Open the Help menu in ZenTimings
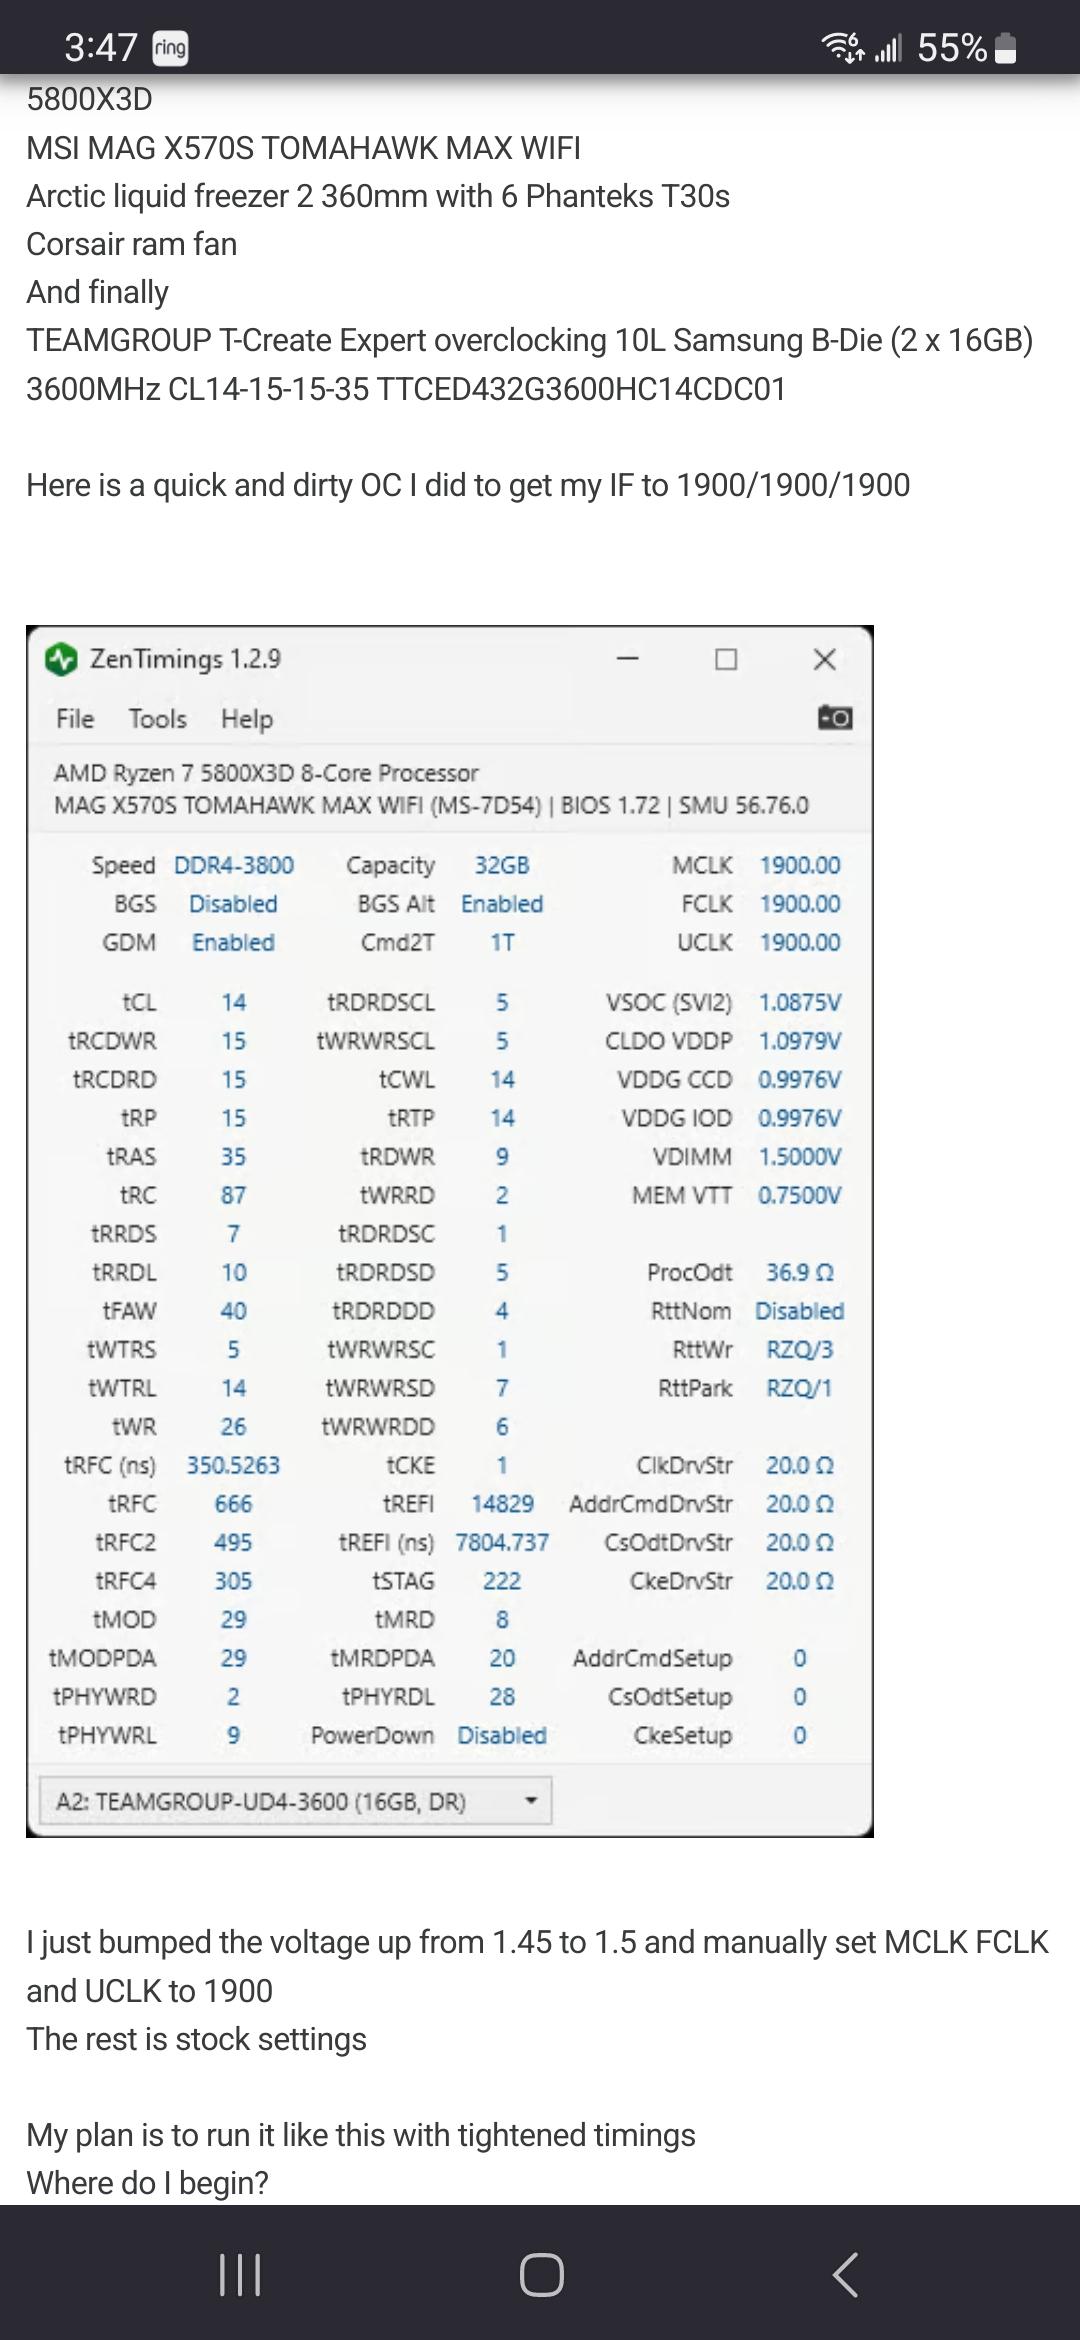The height and width of the screenshot is (2340, 1080). [x=247, y=718]
